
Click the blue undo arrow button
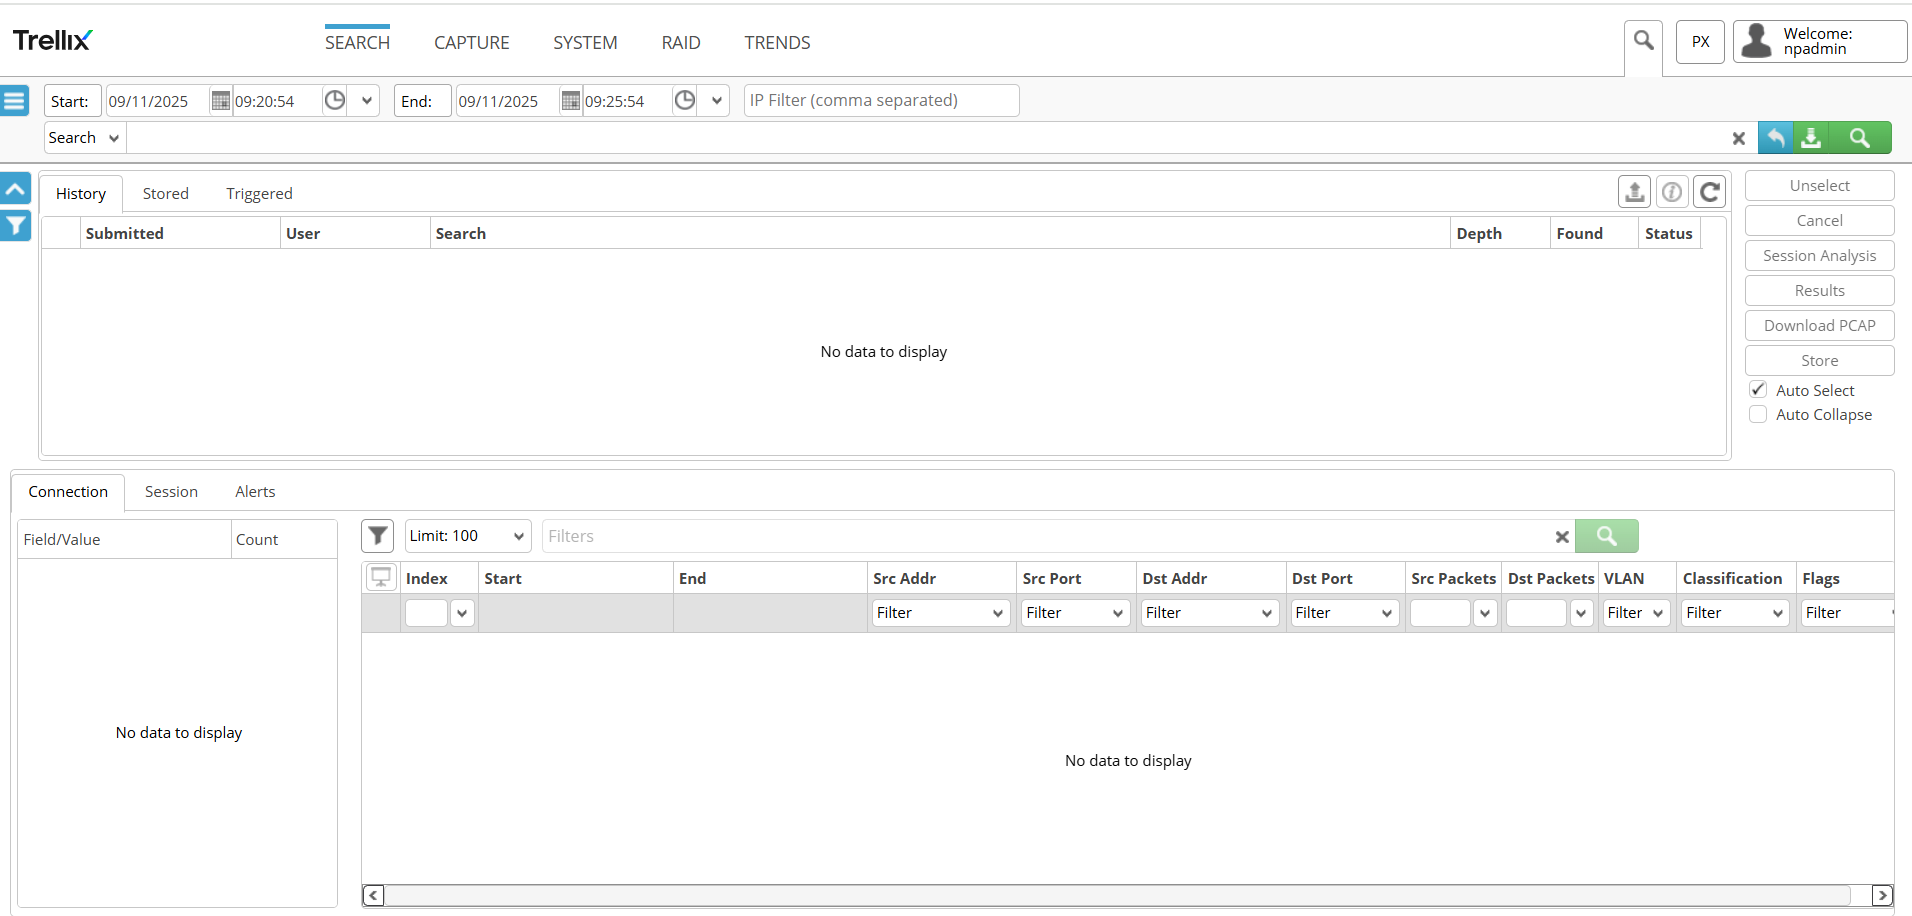click(1775, 138)
